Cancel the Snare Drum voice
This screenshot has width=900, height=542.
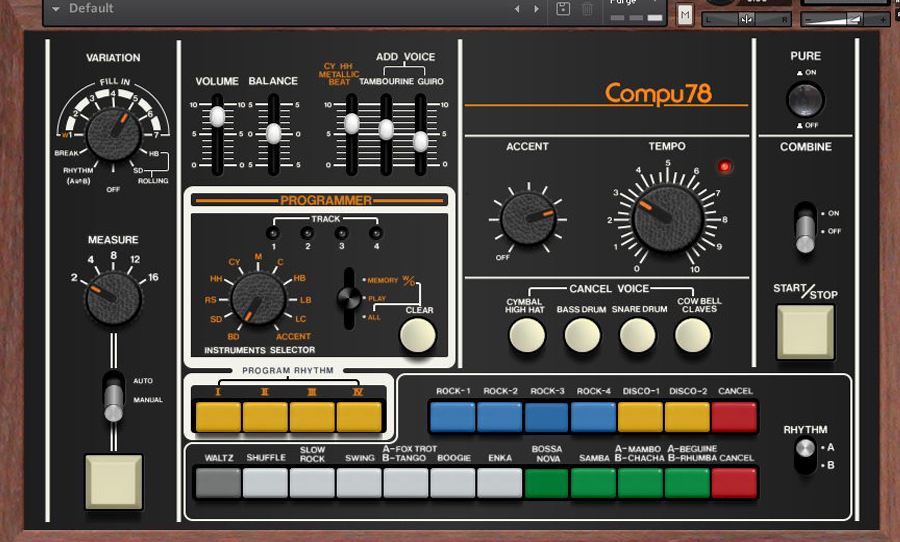coord(637,337)
